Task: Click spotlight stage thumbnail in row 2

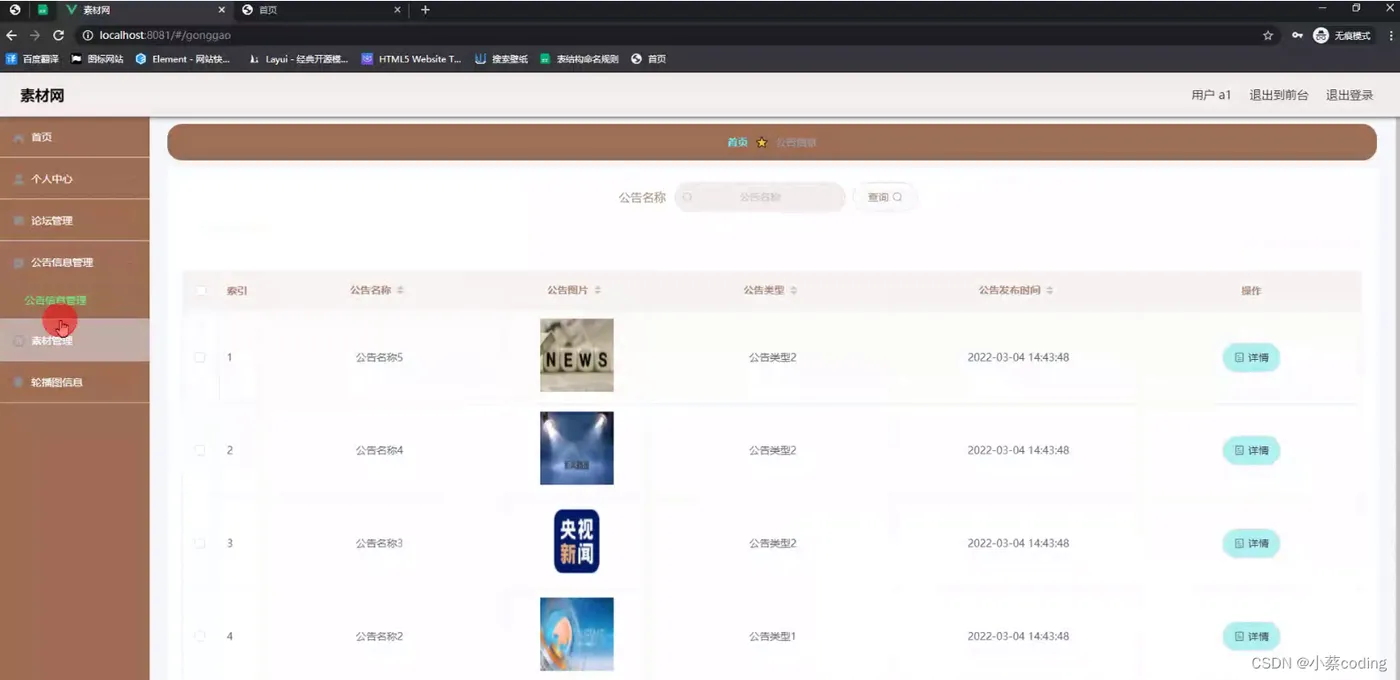Action: tap(577, 448)
